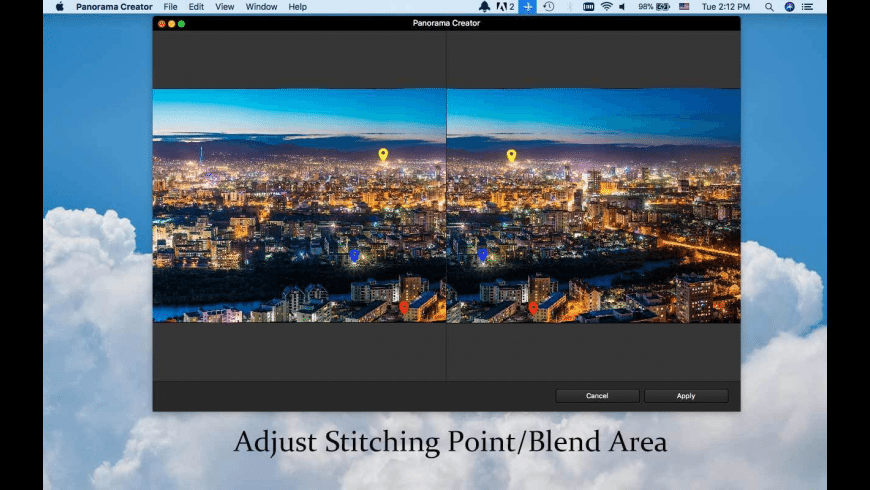The height and width of the screenshot is (490, 870).
Task: Open the Time Machine menu bar icon
Action: (x=549, y=7)
